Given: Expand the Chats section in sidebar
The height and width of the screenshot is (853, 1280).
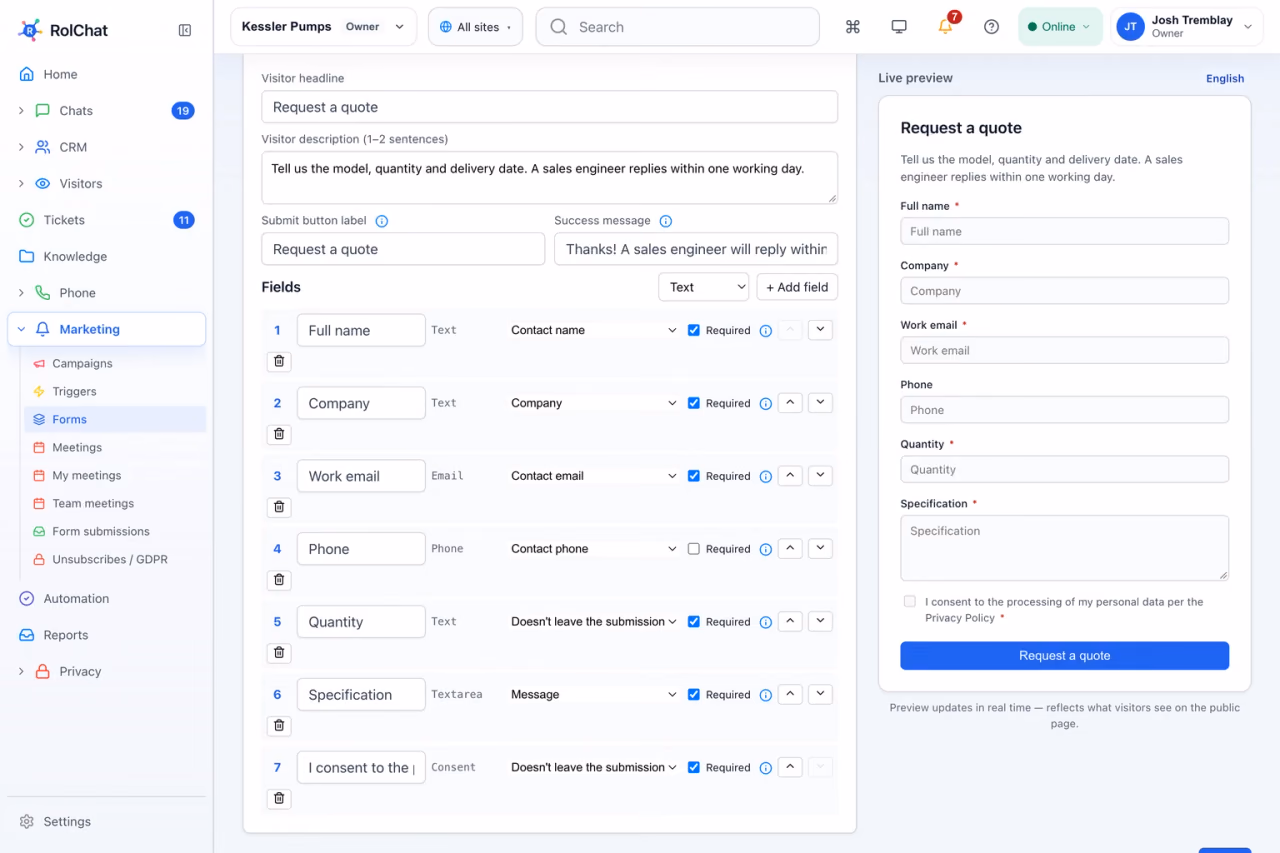Looking at the screenshot, I should [21, 111].
